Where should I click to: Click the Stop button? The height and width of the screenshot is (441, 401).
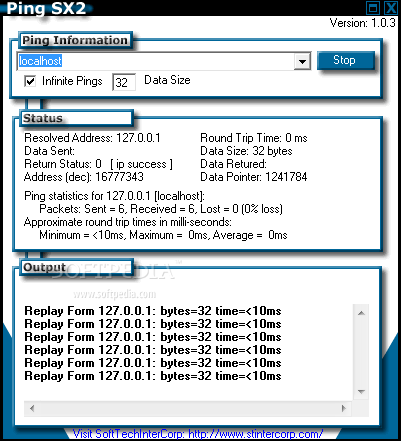345,60
